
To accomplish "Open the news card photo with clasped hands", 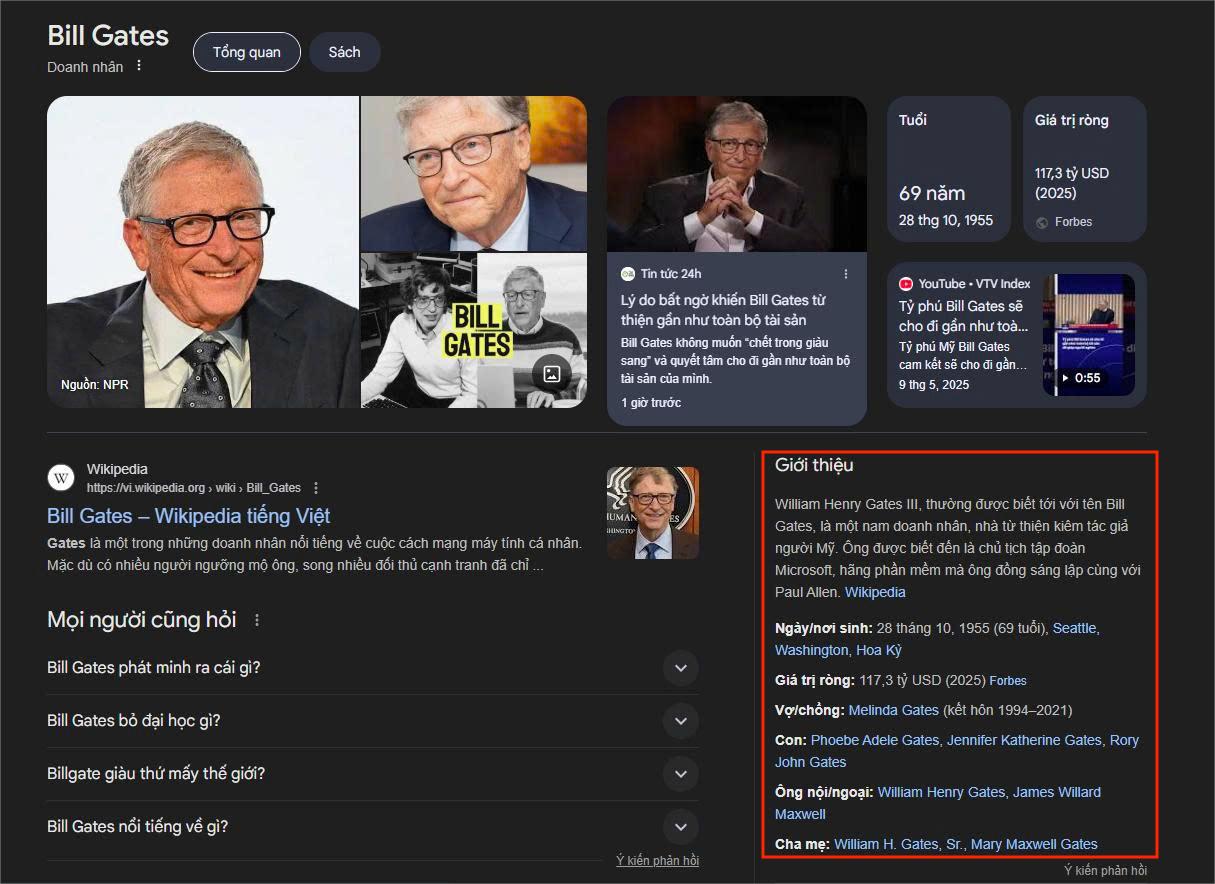I will click(x=737, y=174).
